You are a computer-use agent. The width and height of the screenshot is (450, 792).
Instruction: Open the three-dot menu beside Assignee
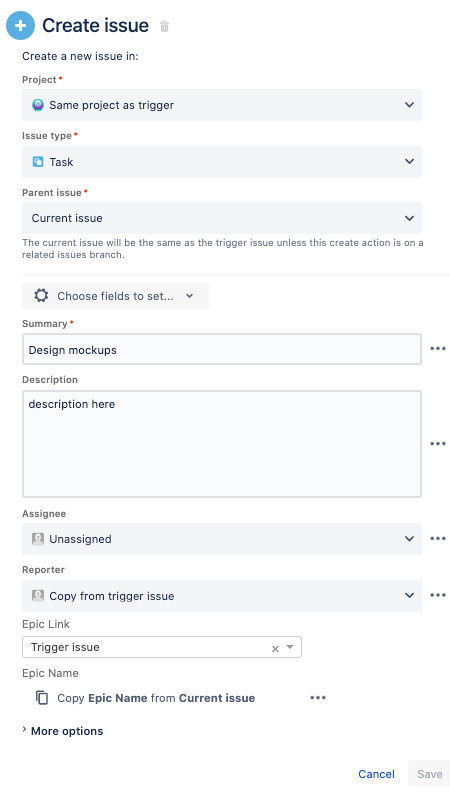[x=437, y=538]
